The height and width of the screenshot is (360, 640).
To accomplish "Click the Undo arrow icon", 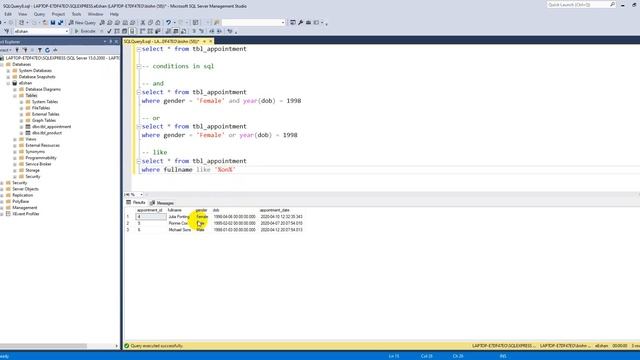I will (x=168, y=22).
